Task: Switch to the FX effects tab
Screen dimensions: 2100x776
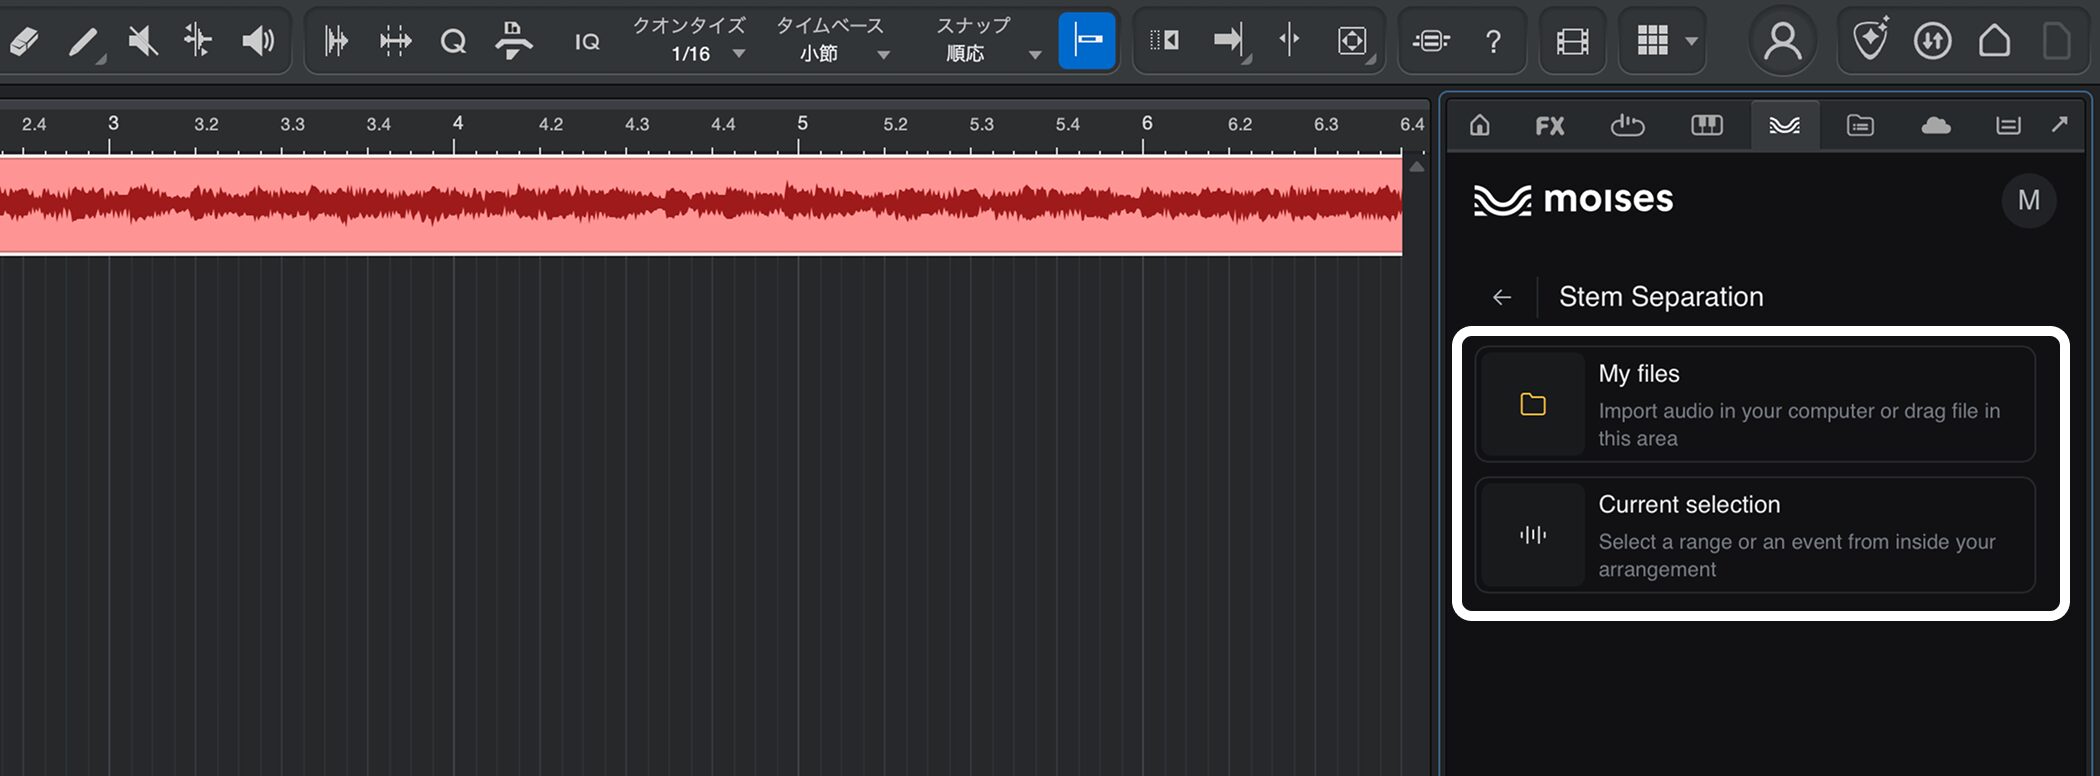Action: [1550, 125]
